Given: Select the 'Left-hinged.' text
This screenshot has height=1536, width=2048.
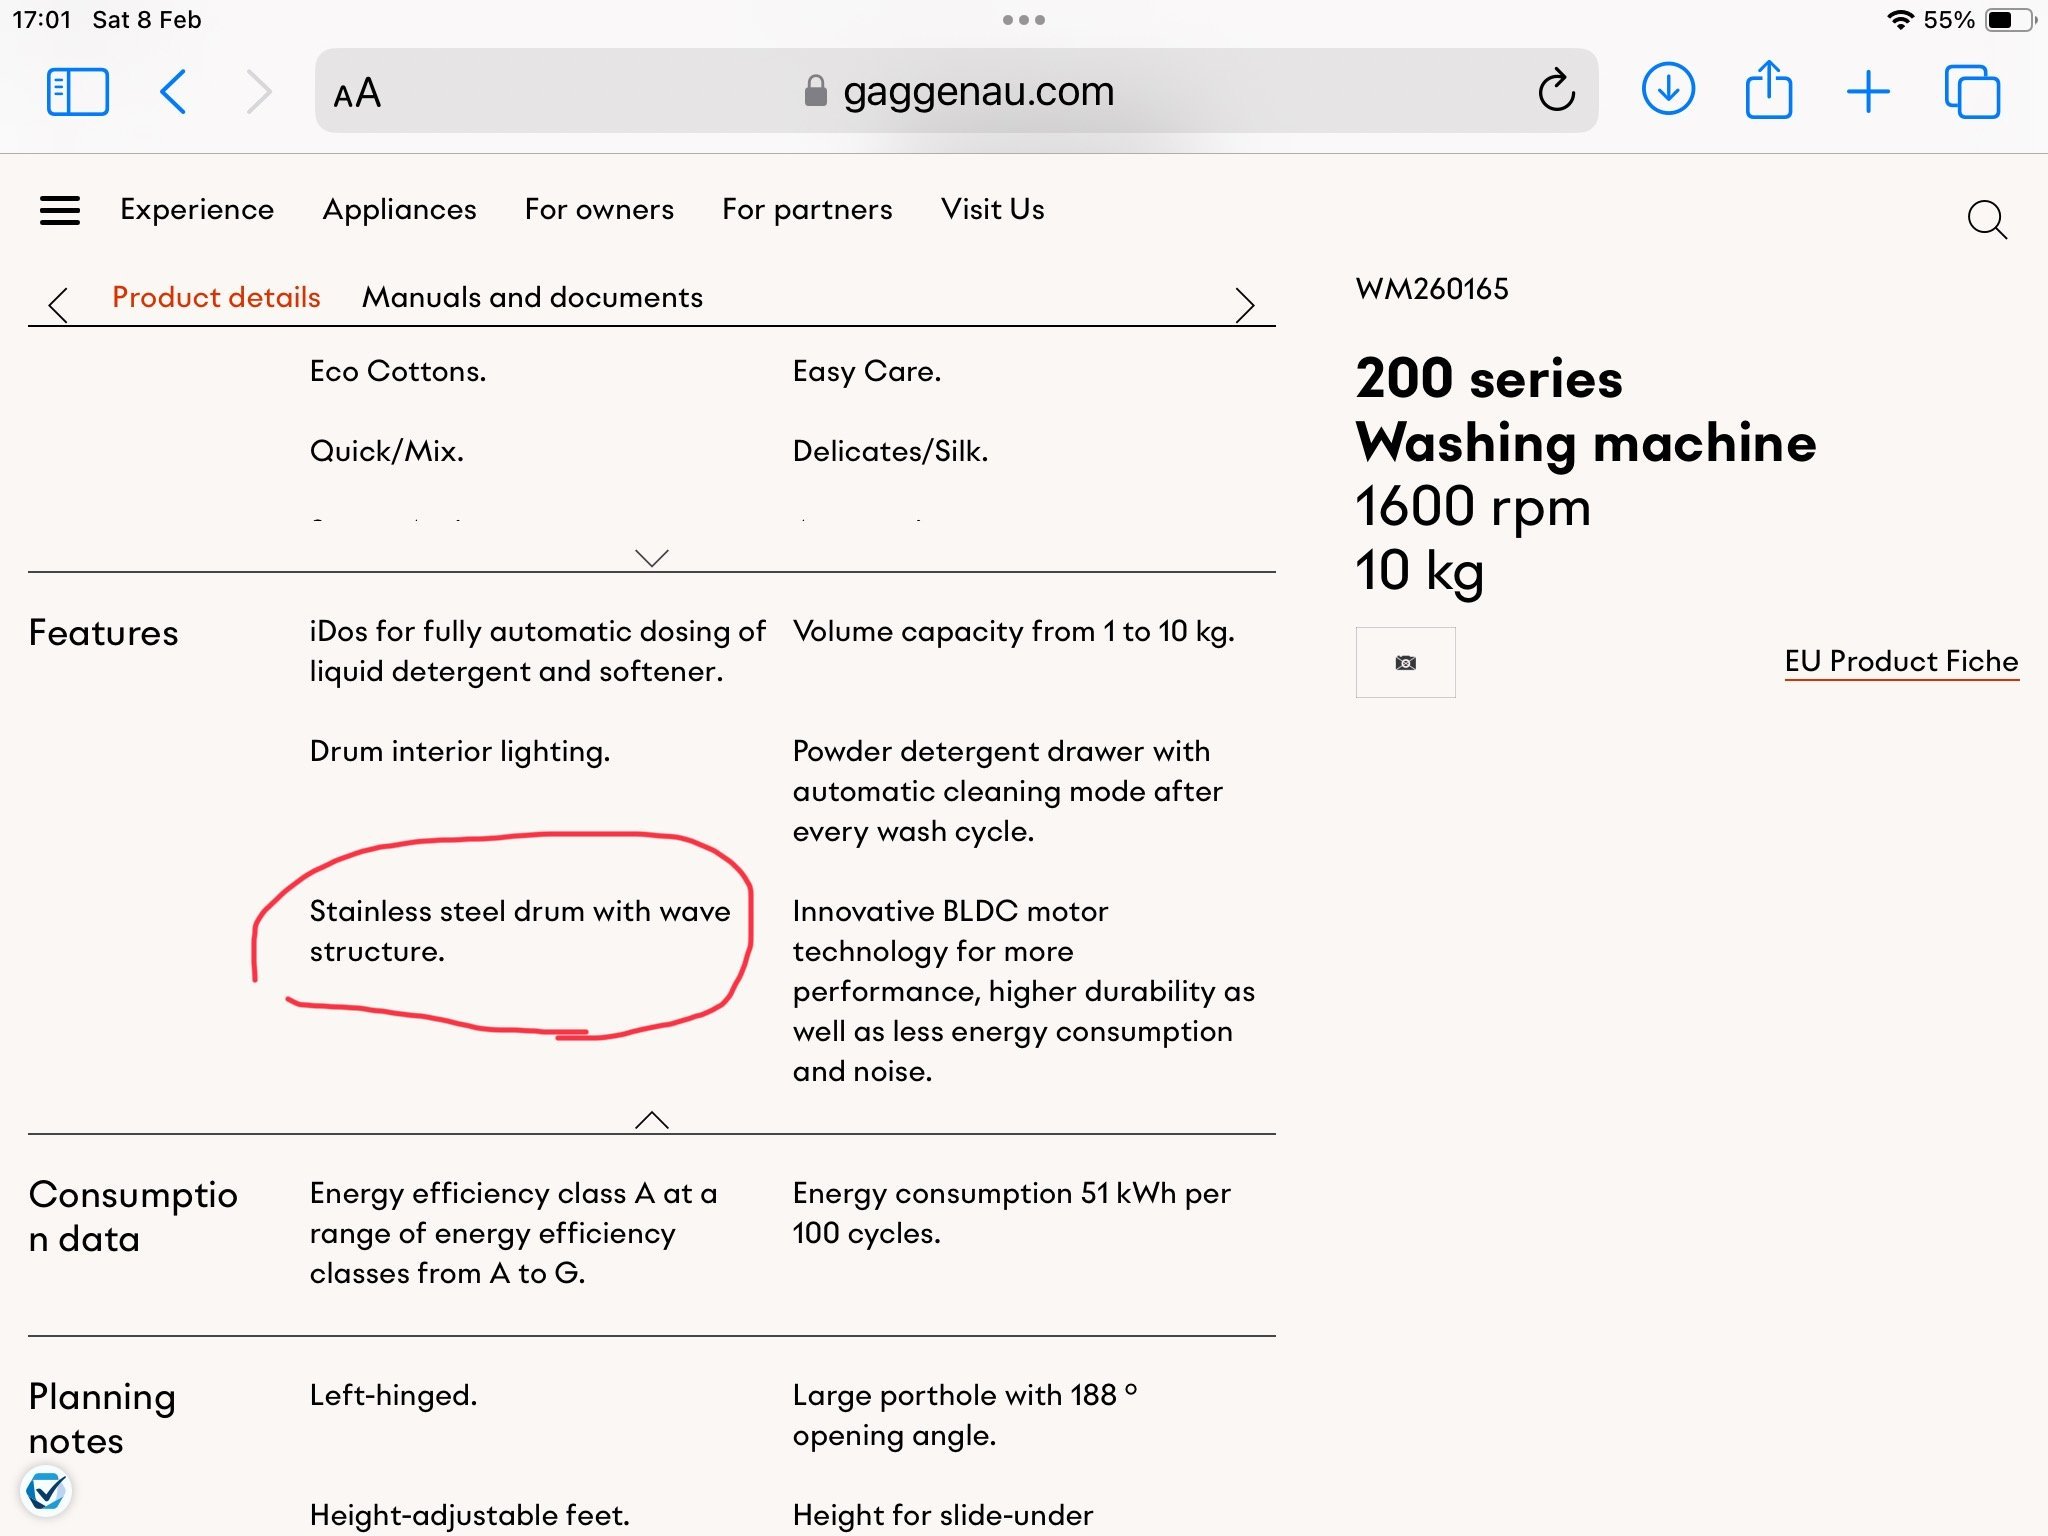Looking at the screenshot, I should pos(393,1395).
